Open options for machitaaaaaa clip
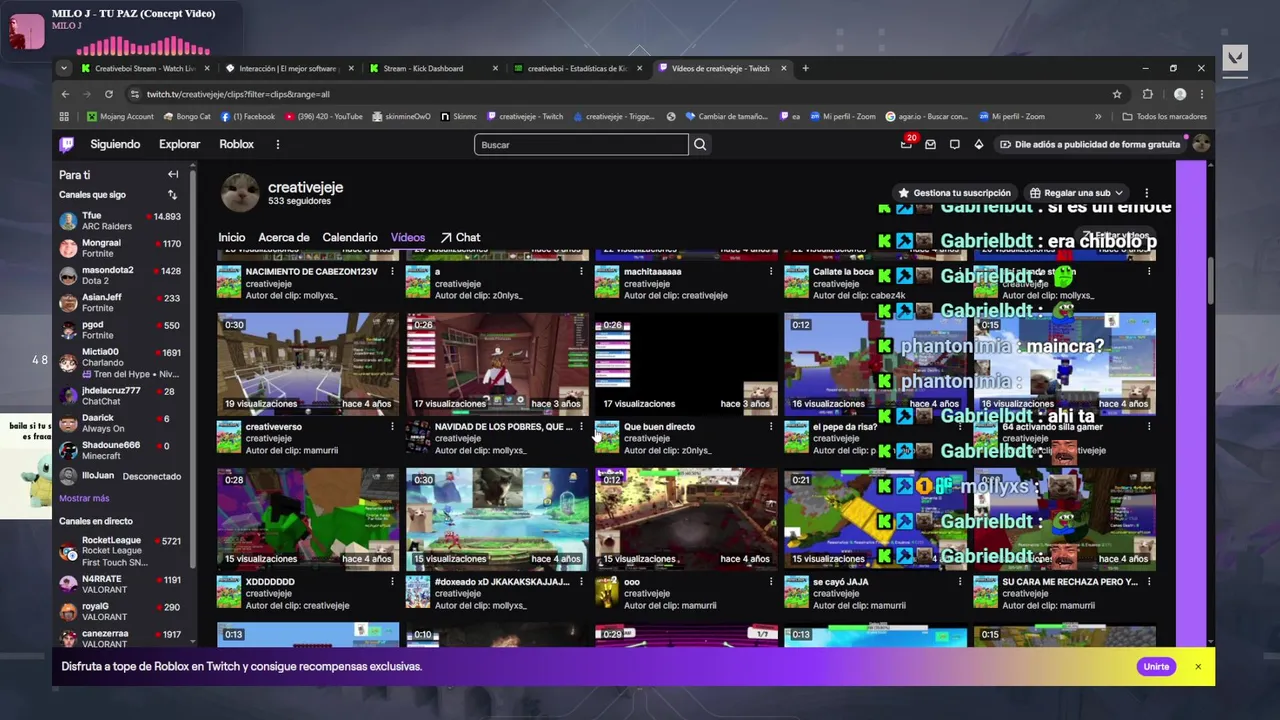This screenshot has width=1280, height=720. (770, 272)
